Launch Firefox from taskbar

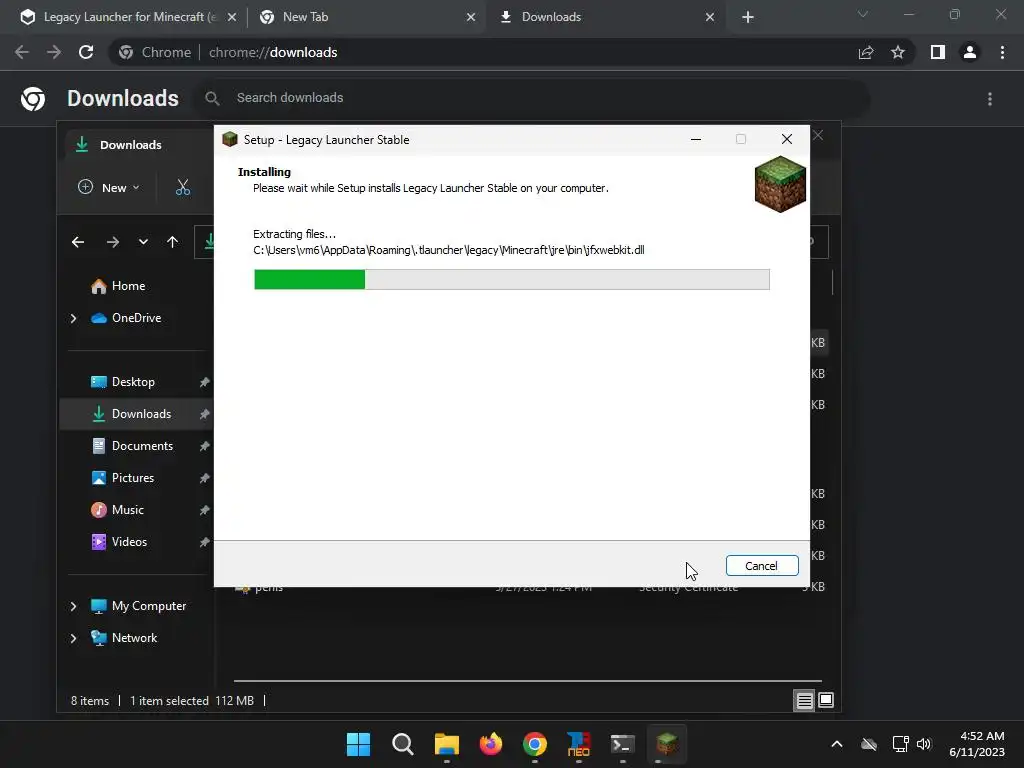490,744
